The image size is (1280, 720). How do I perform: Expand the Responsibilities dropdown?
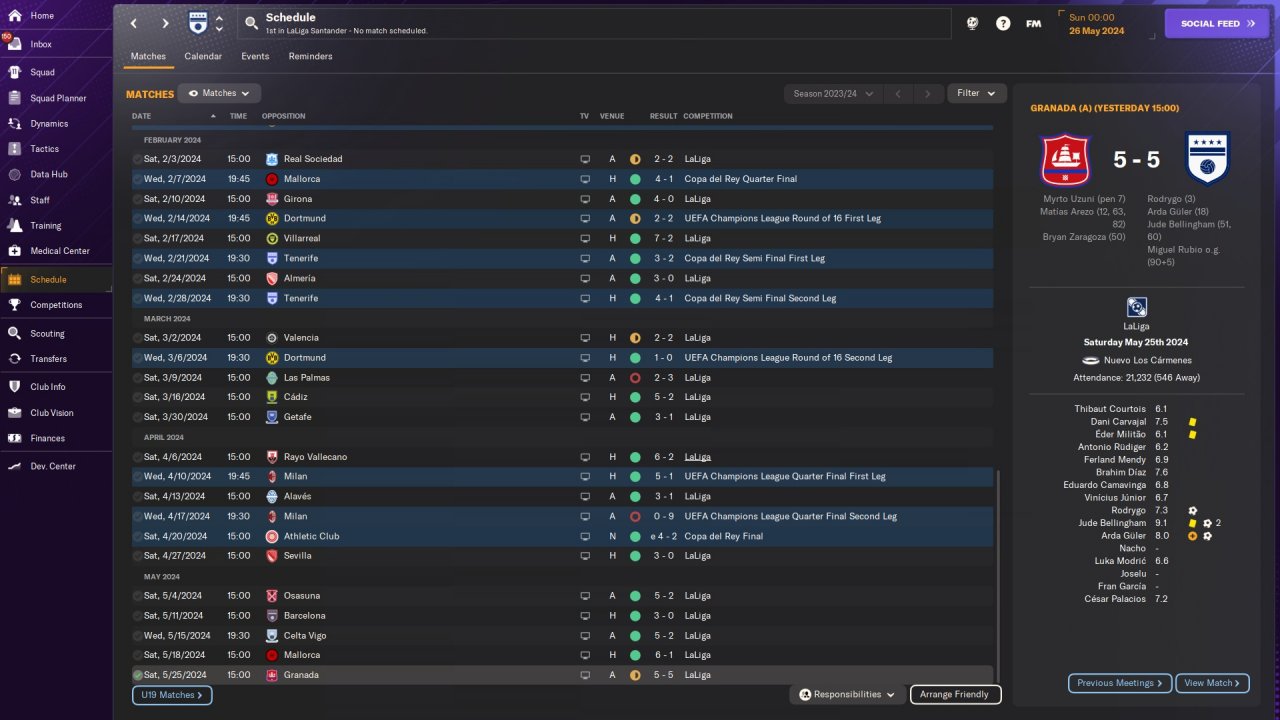coord(847,694)
